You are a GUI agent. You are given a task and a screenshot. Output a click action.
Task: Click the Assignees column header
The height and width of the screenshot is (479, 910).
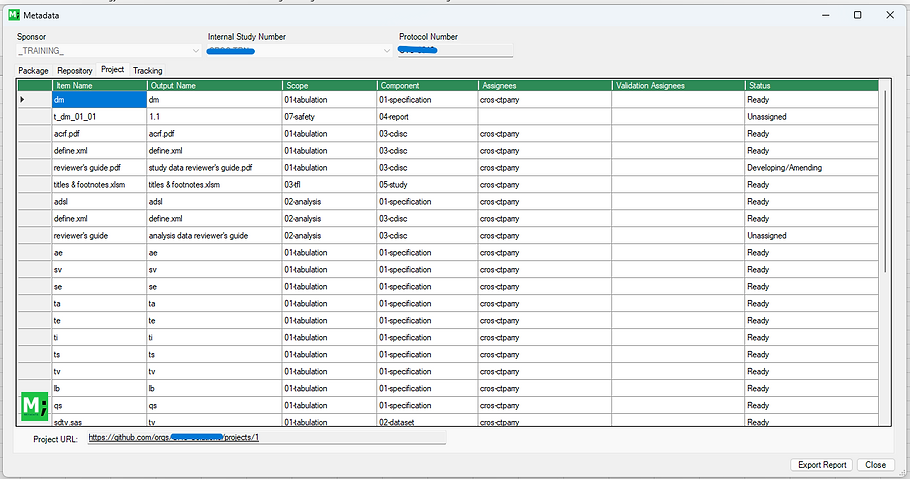point(545,85)
